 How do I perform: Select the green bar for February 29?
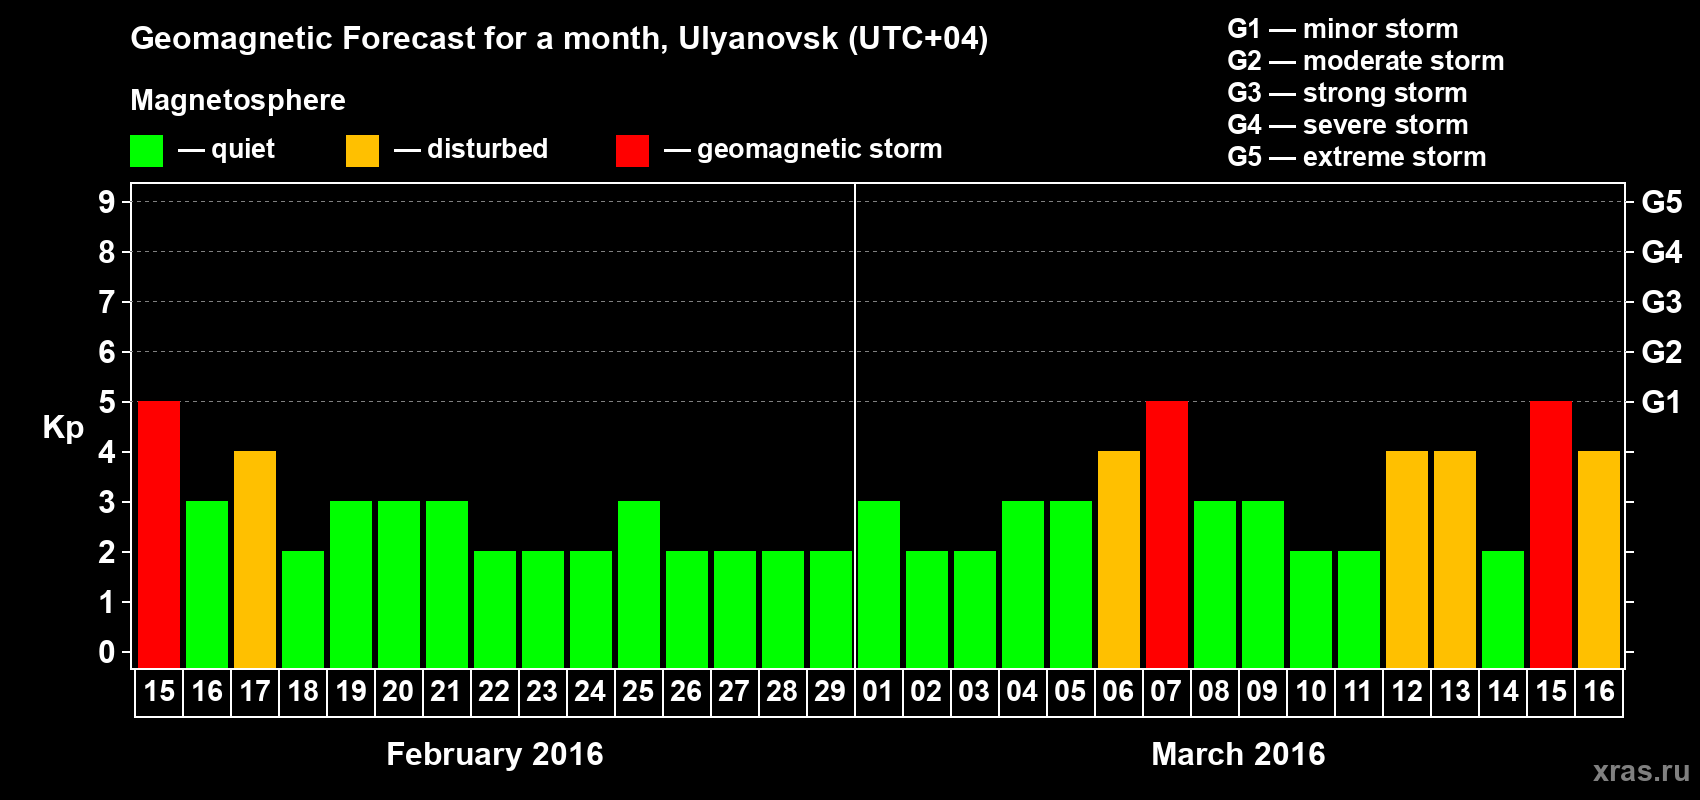pyautogui.click(x=831, y=610)
